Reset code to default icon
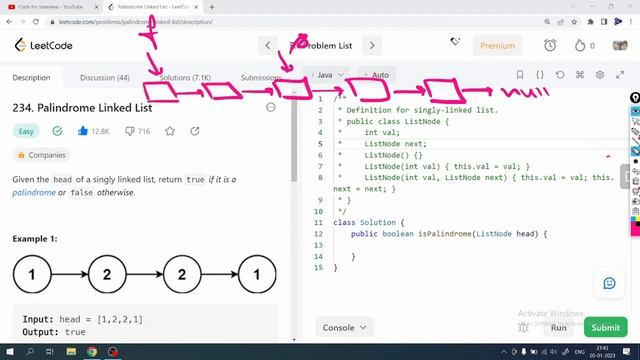640x360 pixels. coord(560,75)
